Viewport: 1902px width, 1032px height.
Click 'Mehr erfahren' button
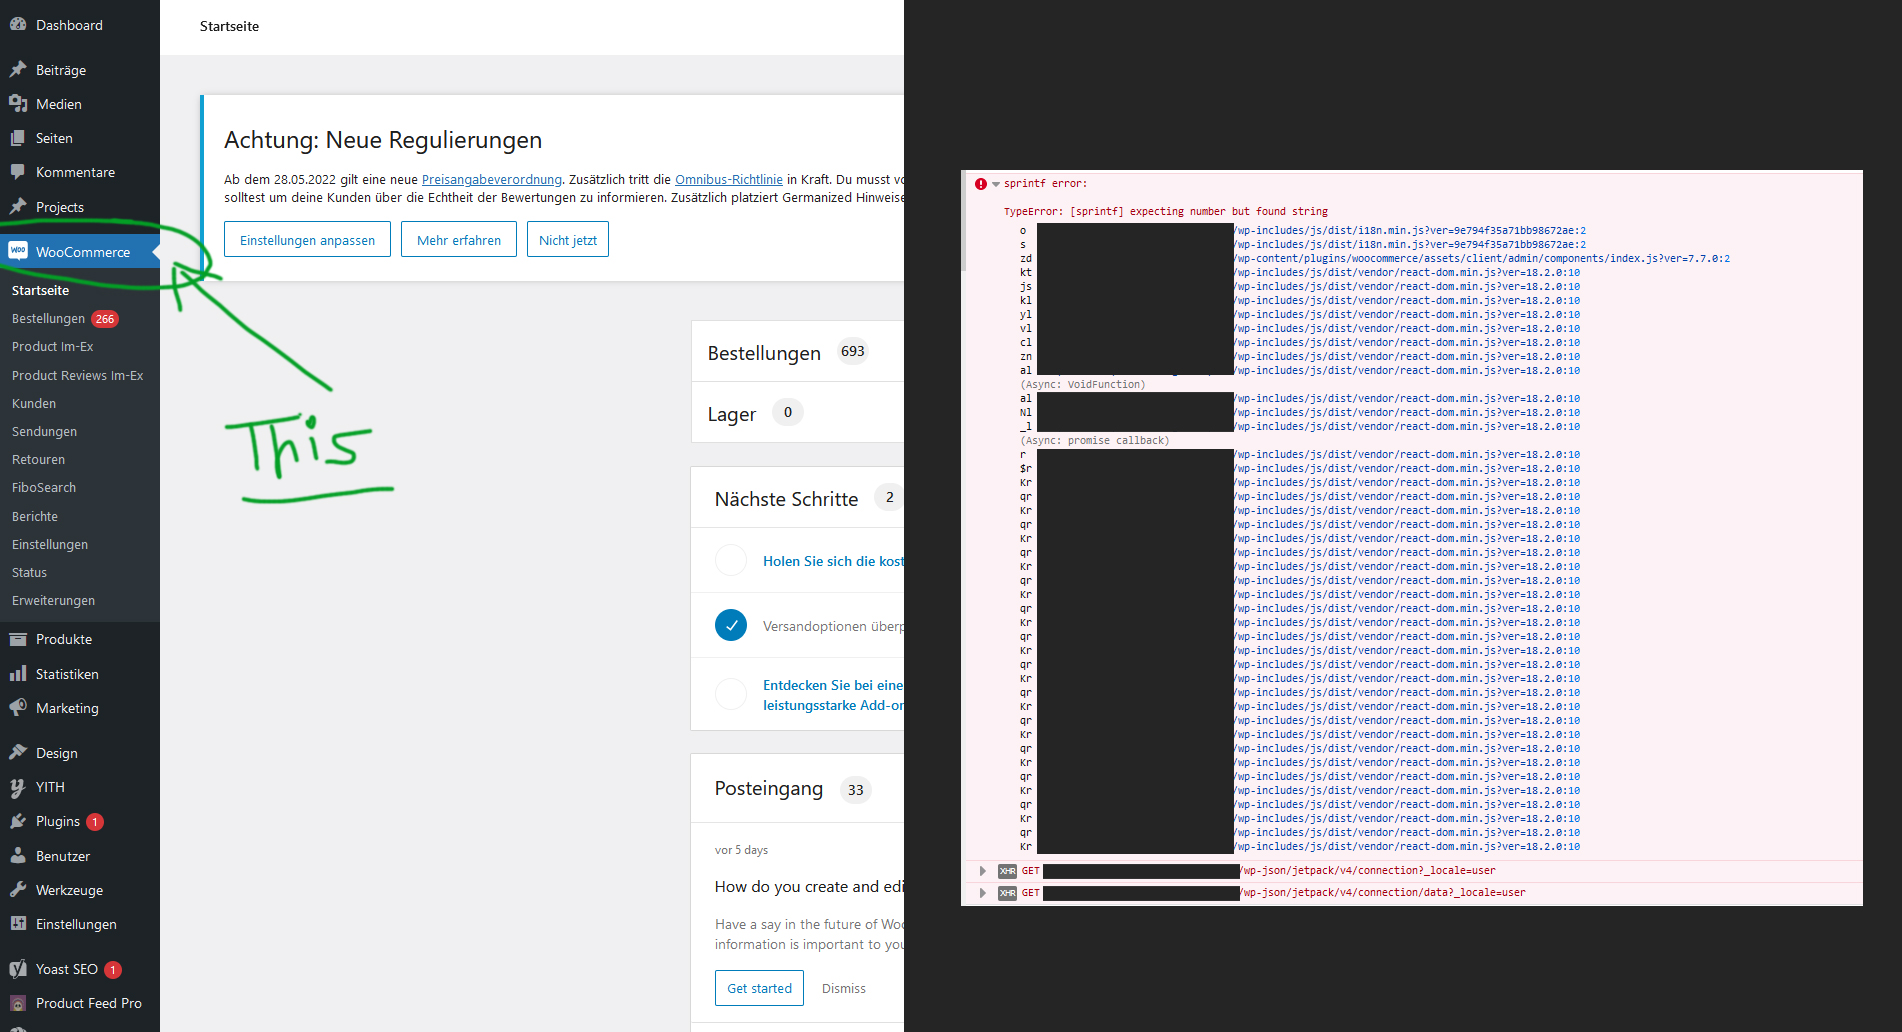point(459,240)
